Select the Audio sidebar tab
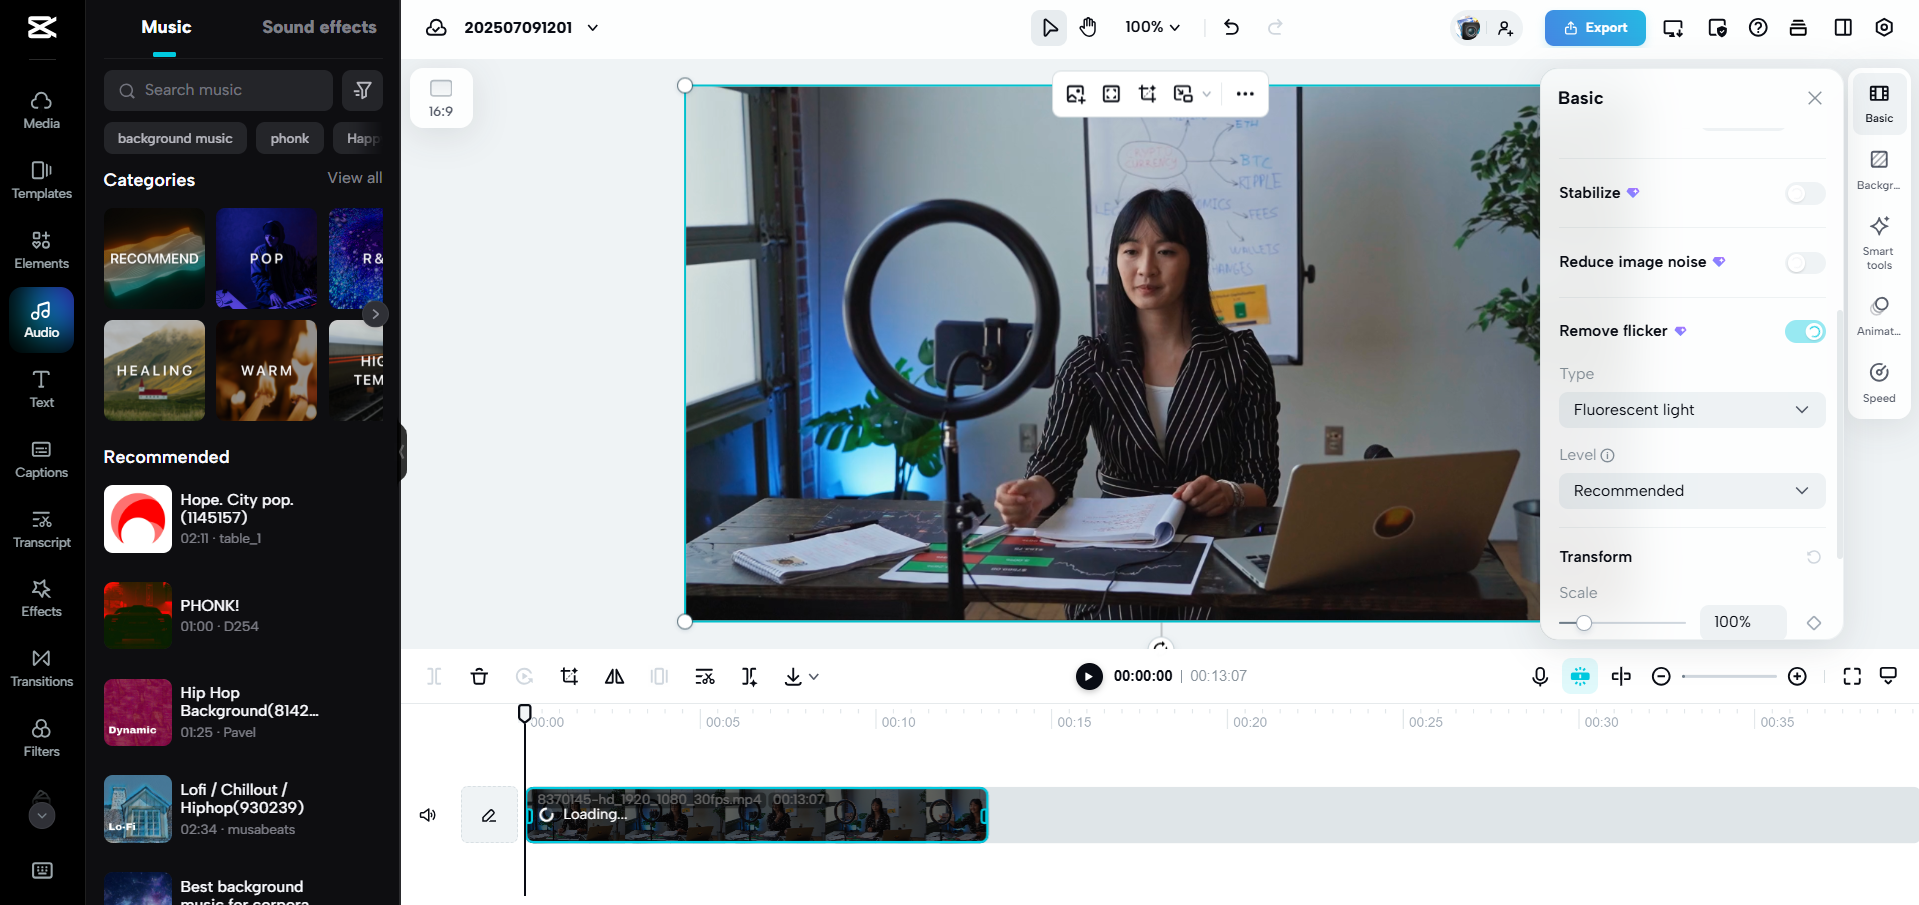Image resolution: width=1919 pixels, height=905 pixels. [42, 320]
